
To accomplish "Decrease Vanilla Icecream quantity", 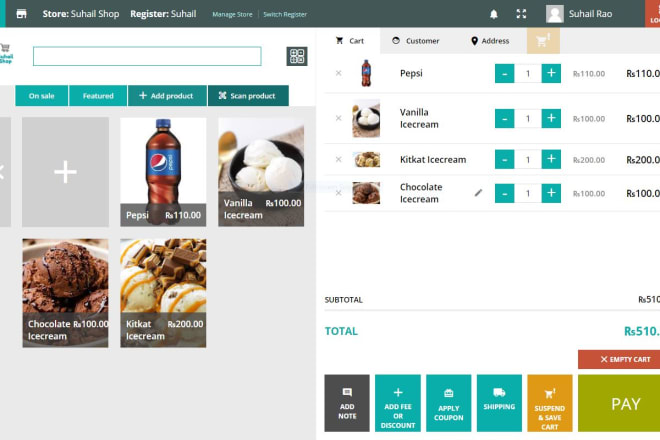I will [x=504, y=118].
